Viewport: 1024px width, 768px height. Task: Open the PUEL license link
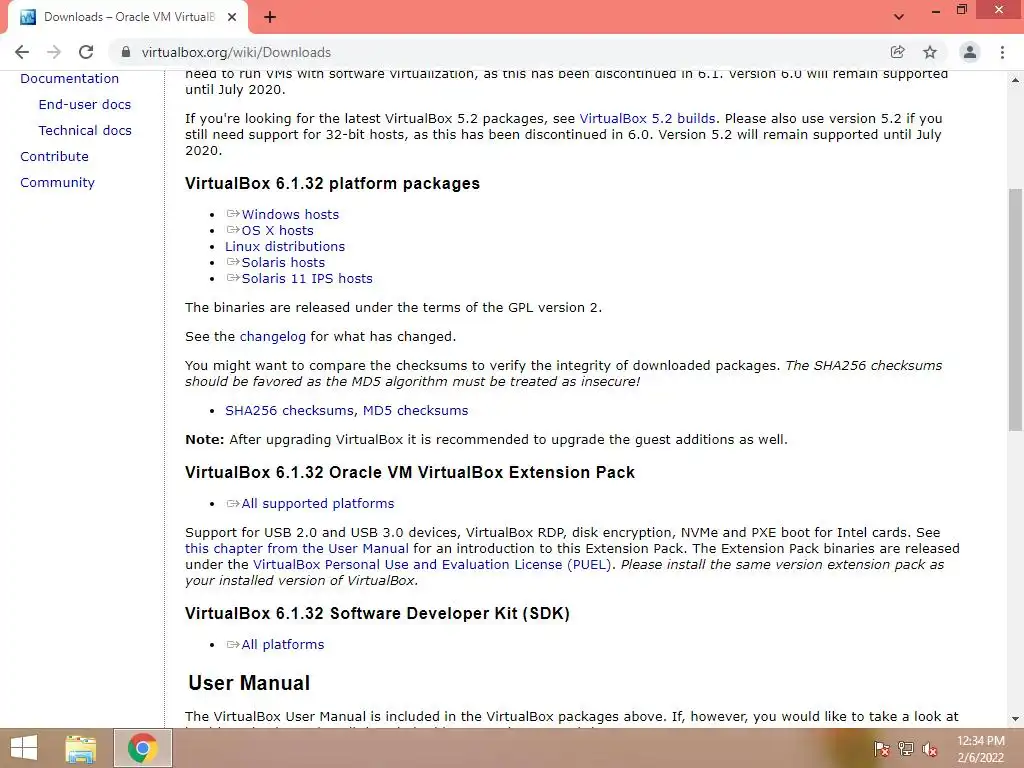[432, 565]
